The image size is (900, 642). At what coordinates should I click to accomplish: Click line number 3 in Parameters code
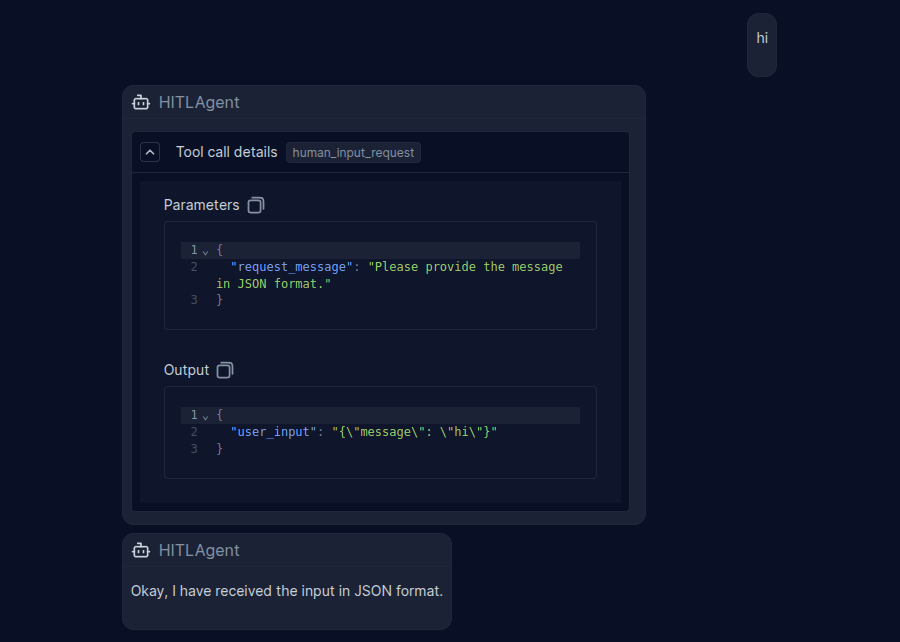pyautogui.click(x=194, y=300)
